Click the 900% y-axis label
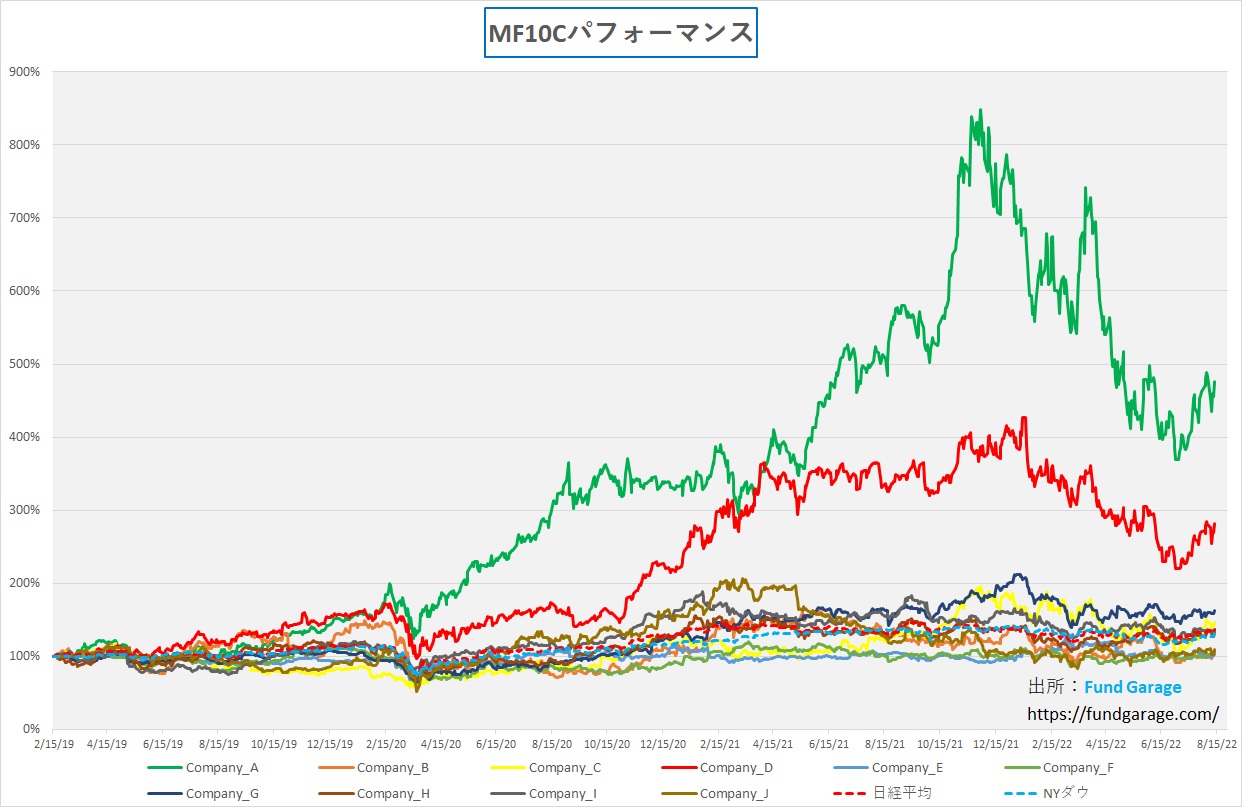This screenshot has width=1242, height=807. (x=23, y=72)
